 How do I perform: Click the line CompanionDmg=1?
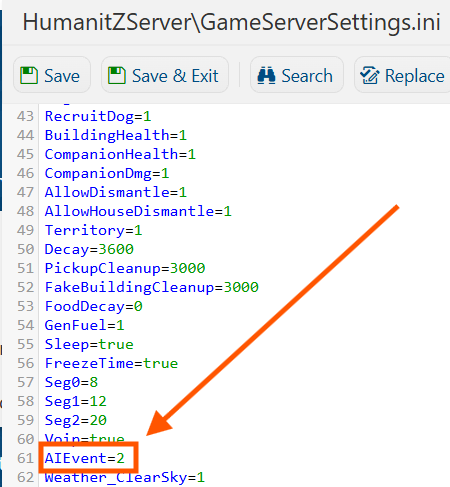coord(107,173)
